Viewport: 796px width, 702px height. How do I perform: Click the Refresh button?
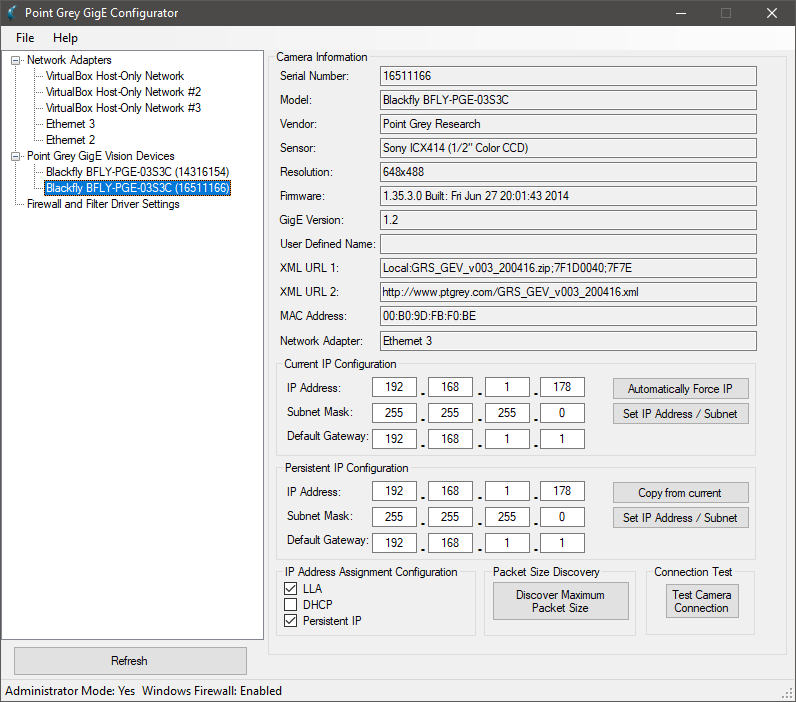coord(130,661)
